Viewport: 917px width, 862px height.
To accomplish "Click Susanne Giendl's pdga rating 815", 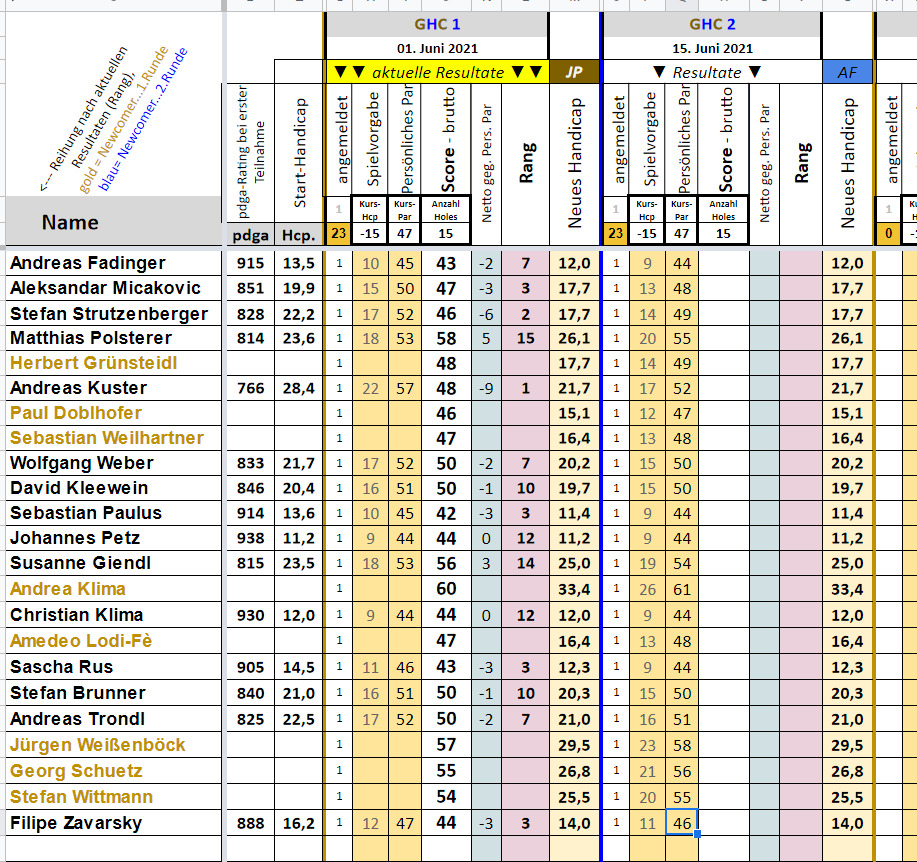I will tap(250, 563).
